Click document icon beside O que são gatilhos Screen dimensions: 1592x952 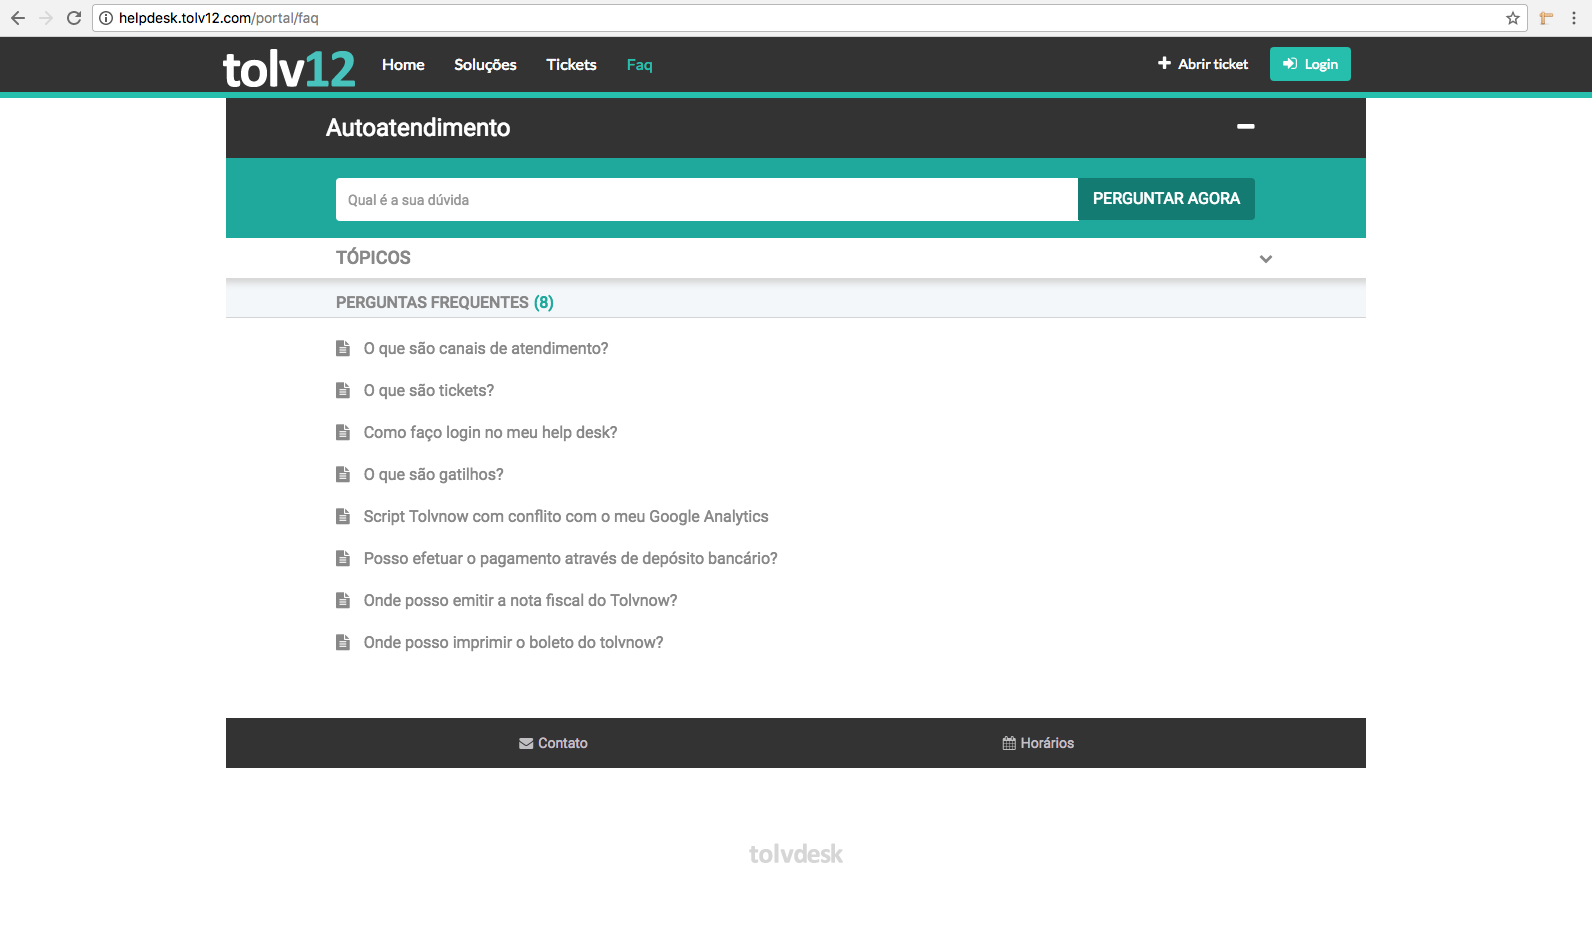point(343,474)
